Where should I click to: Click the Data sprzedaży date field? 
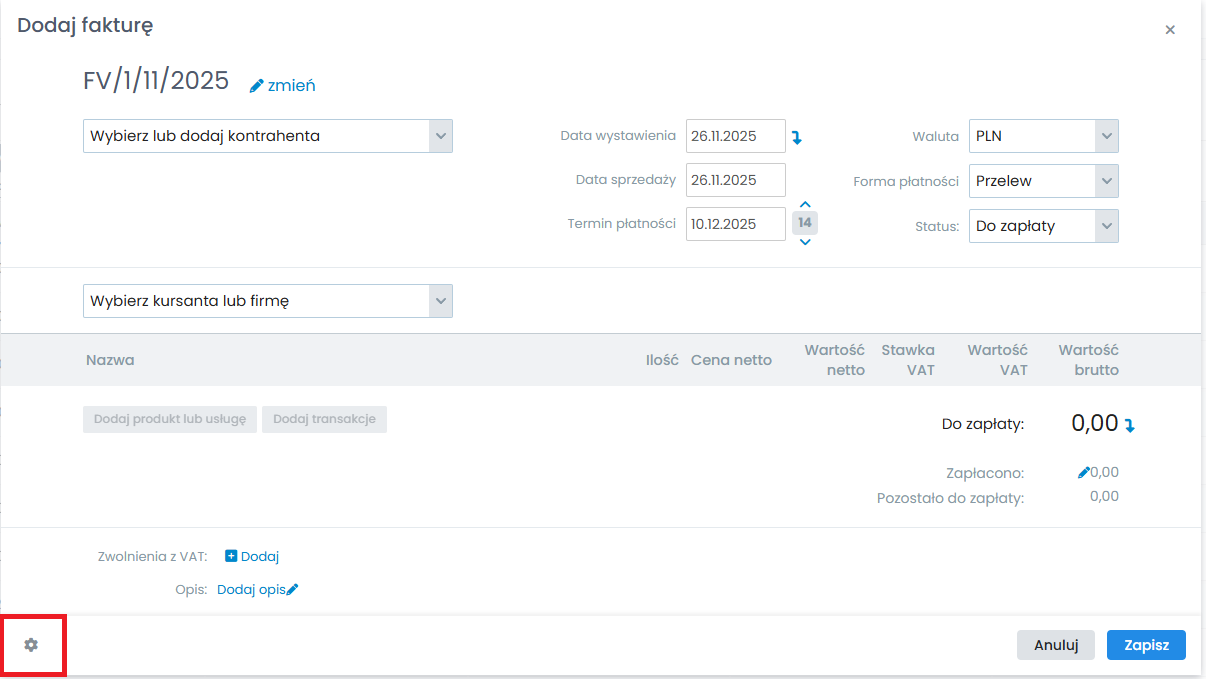tap(735, 181)
